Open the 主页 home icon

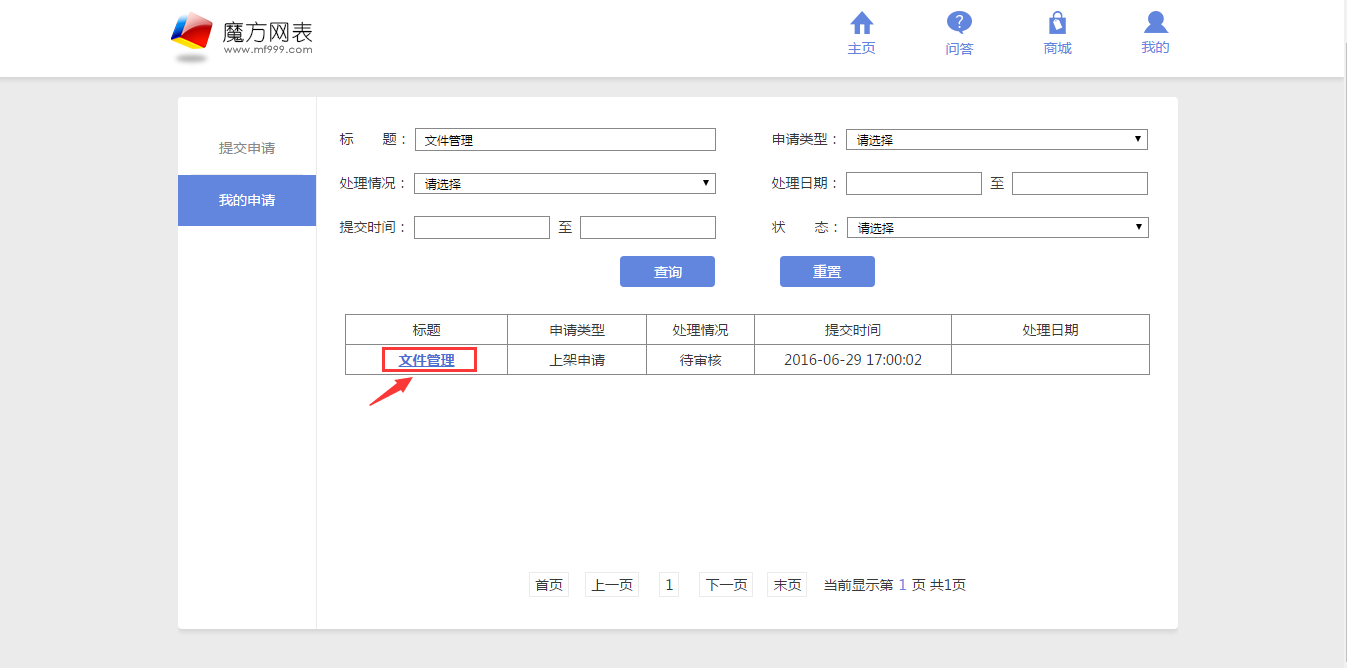(862, 23)
